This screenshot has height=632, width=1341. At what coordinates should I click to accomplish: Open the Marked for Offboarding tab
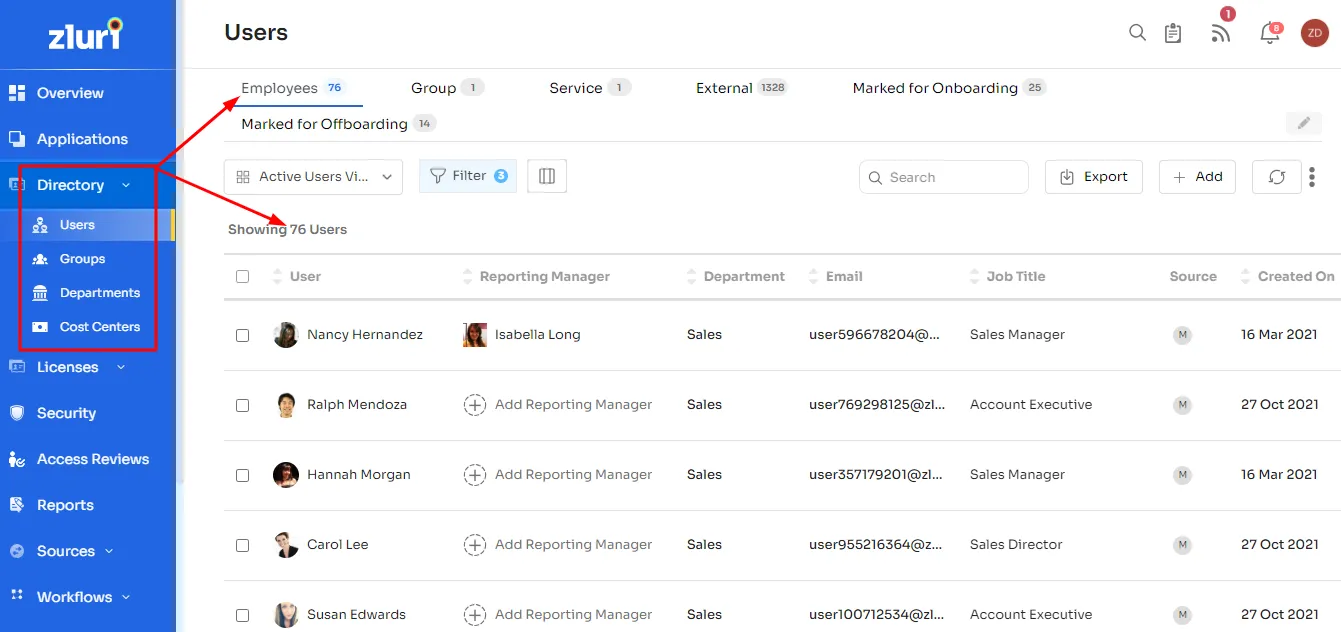coord(339,124)
